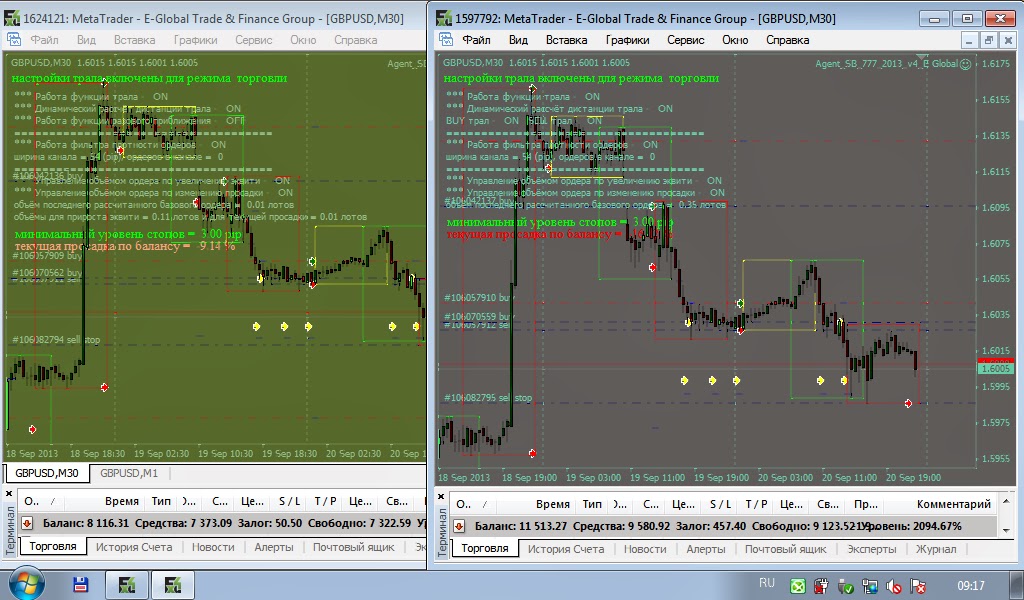The image size is (1024, 600).
Task: Open Windows Start button
Action: [x=26, y=584]
